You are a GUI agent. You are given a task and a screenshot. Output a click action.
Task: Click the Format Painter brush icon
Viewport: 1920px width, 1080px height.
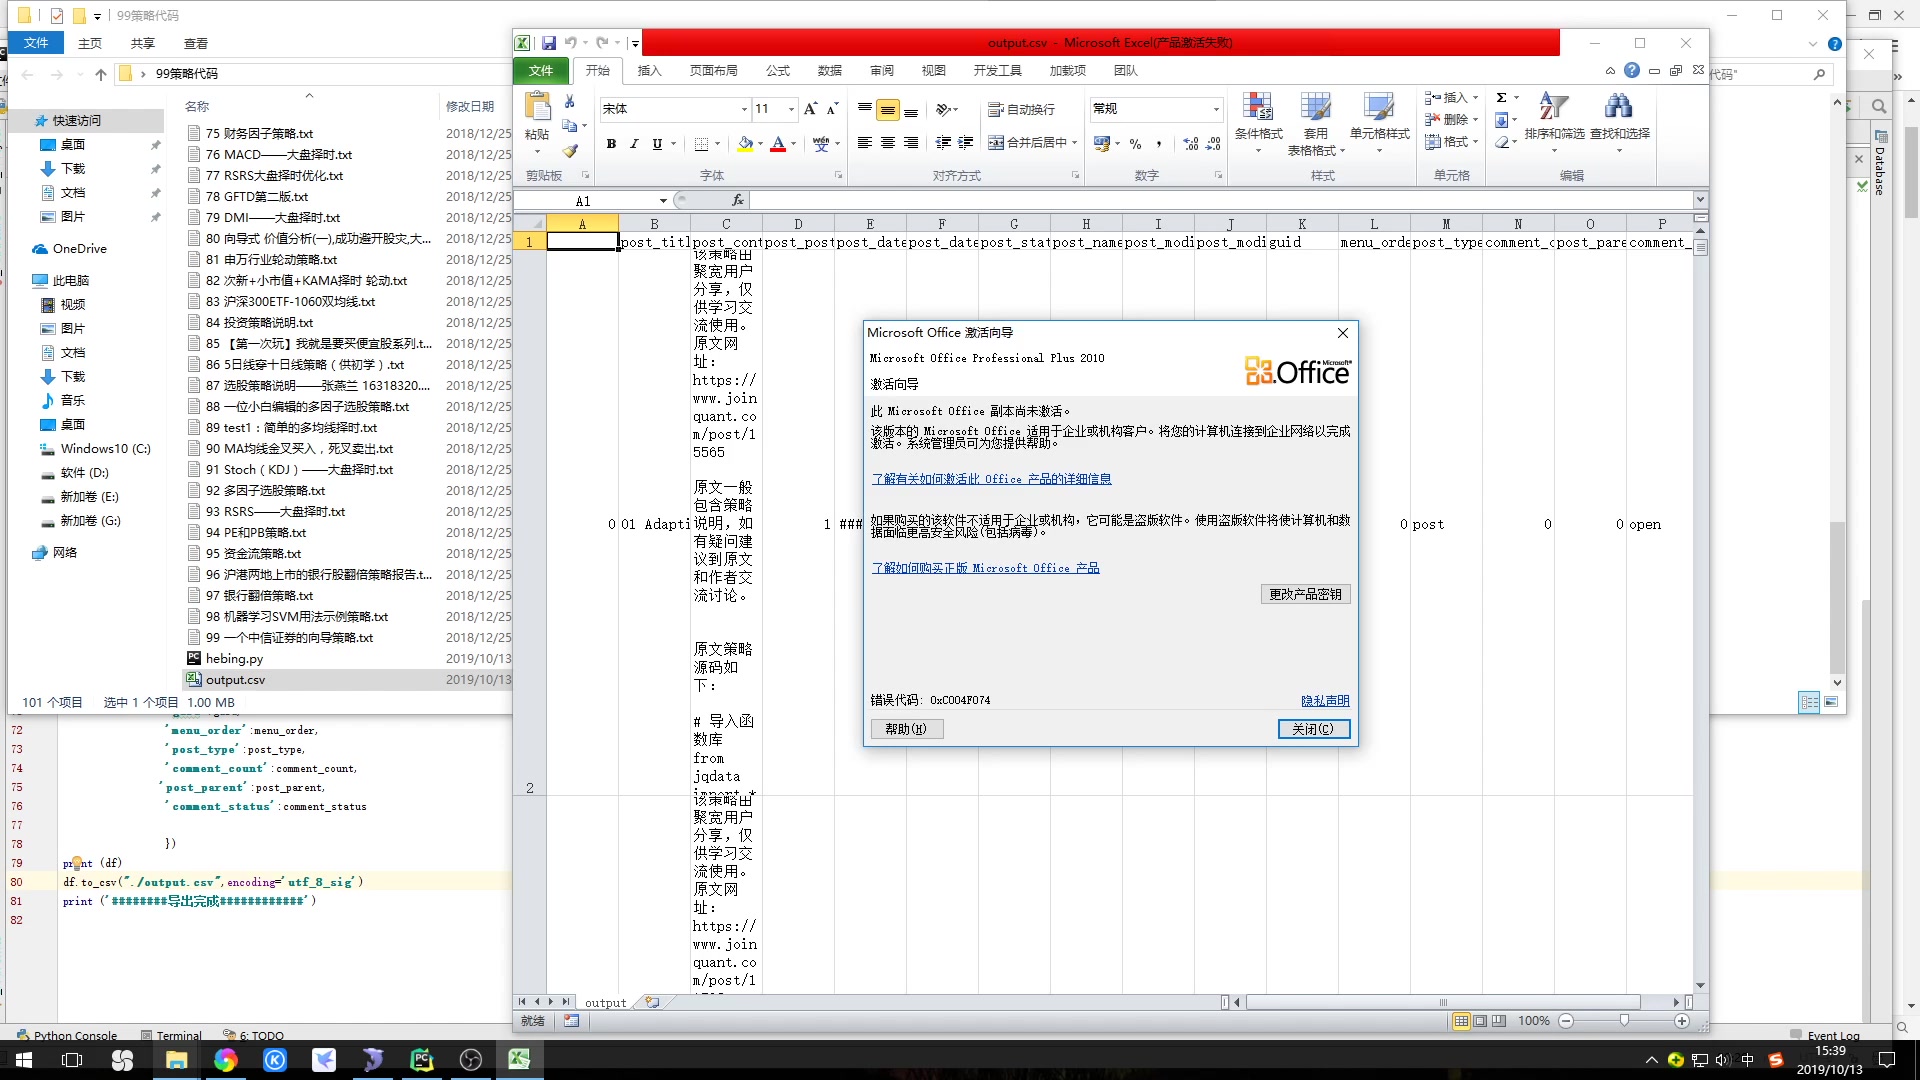point(570,151)
